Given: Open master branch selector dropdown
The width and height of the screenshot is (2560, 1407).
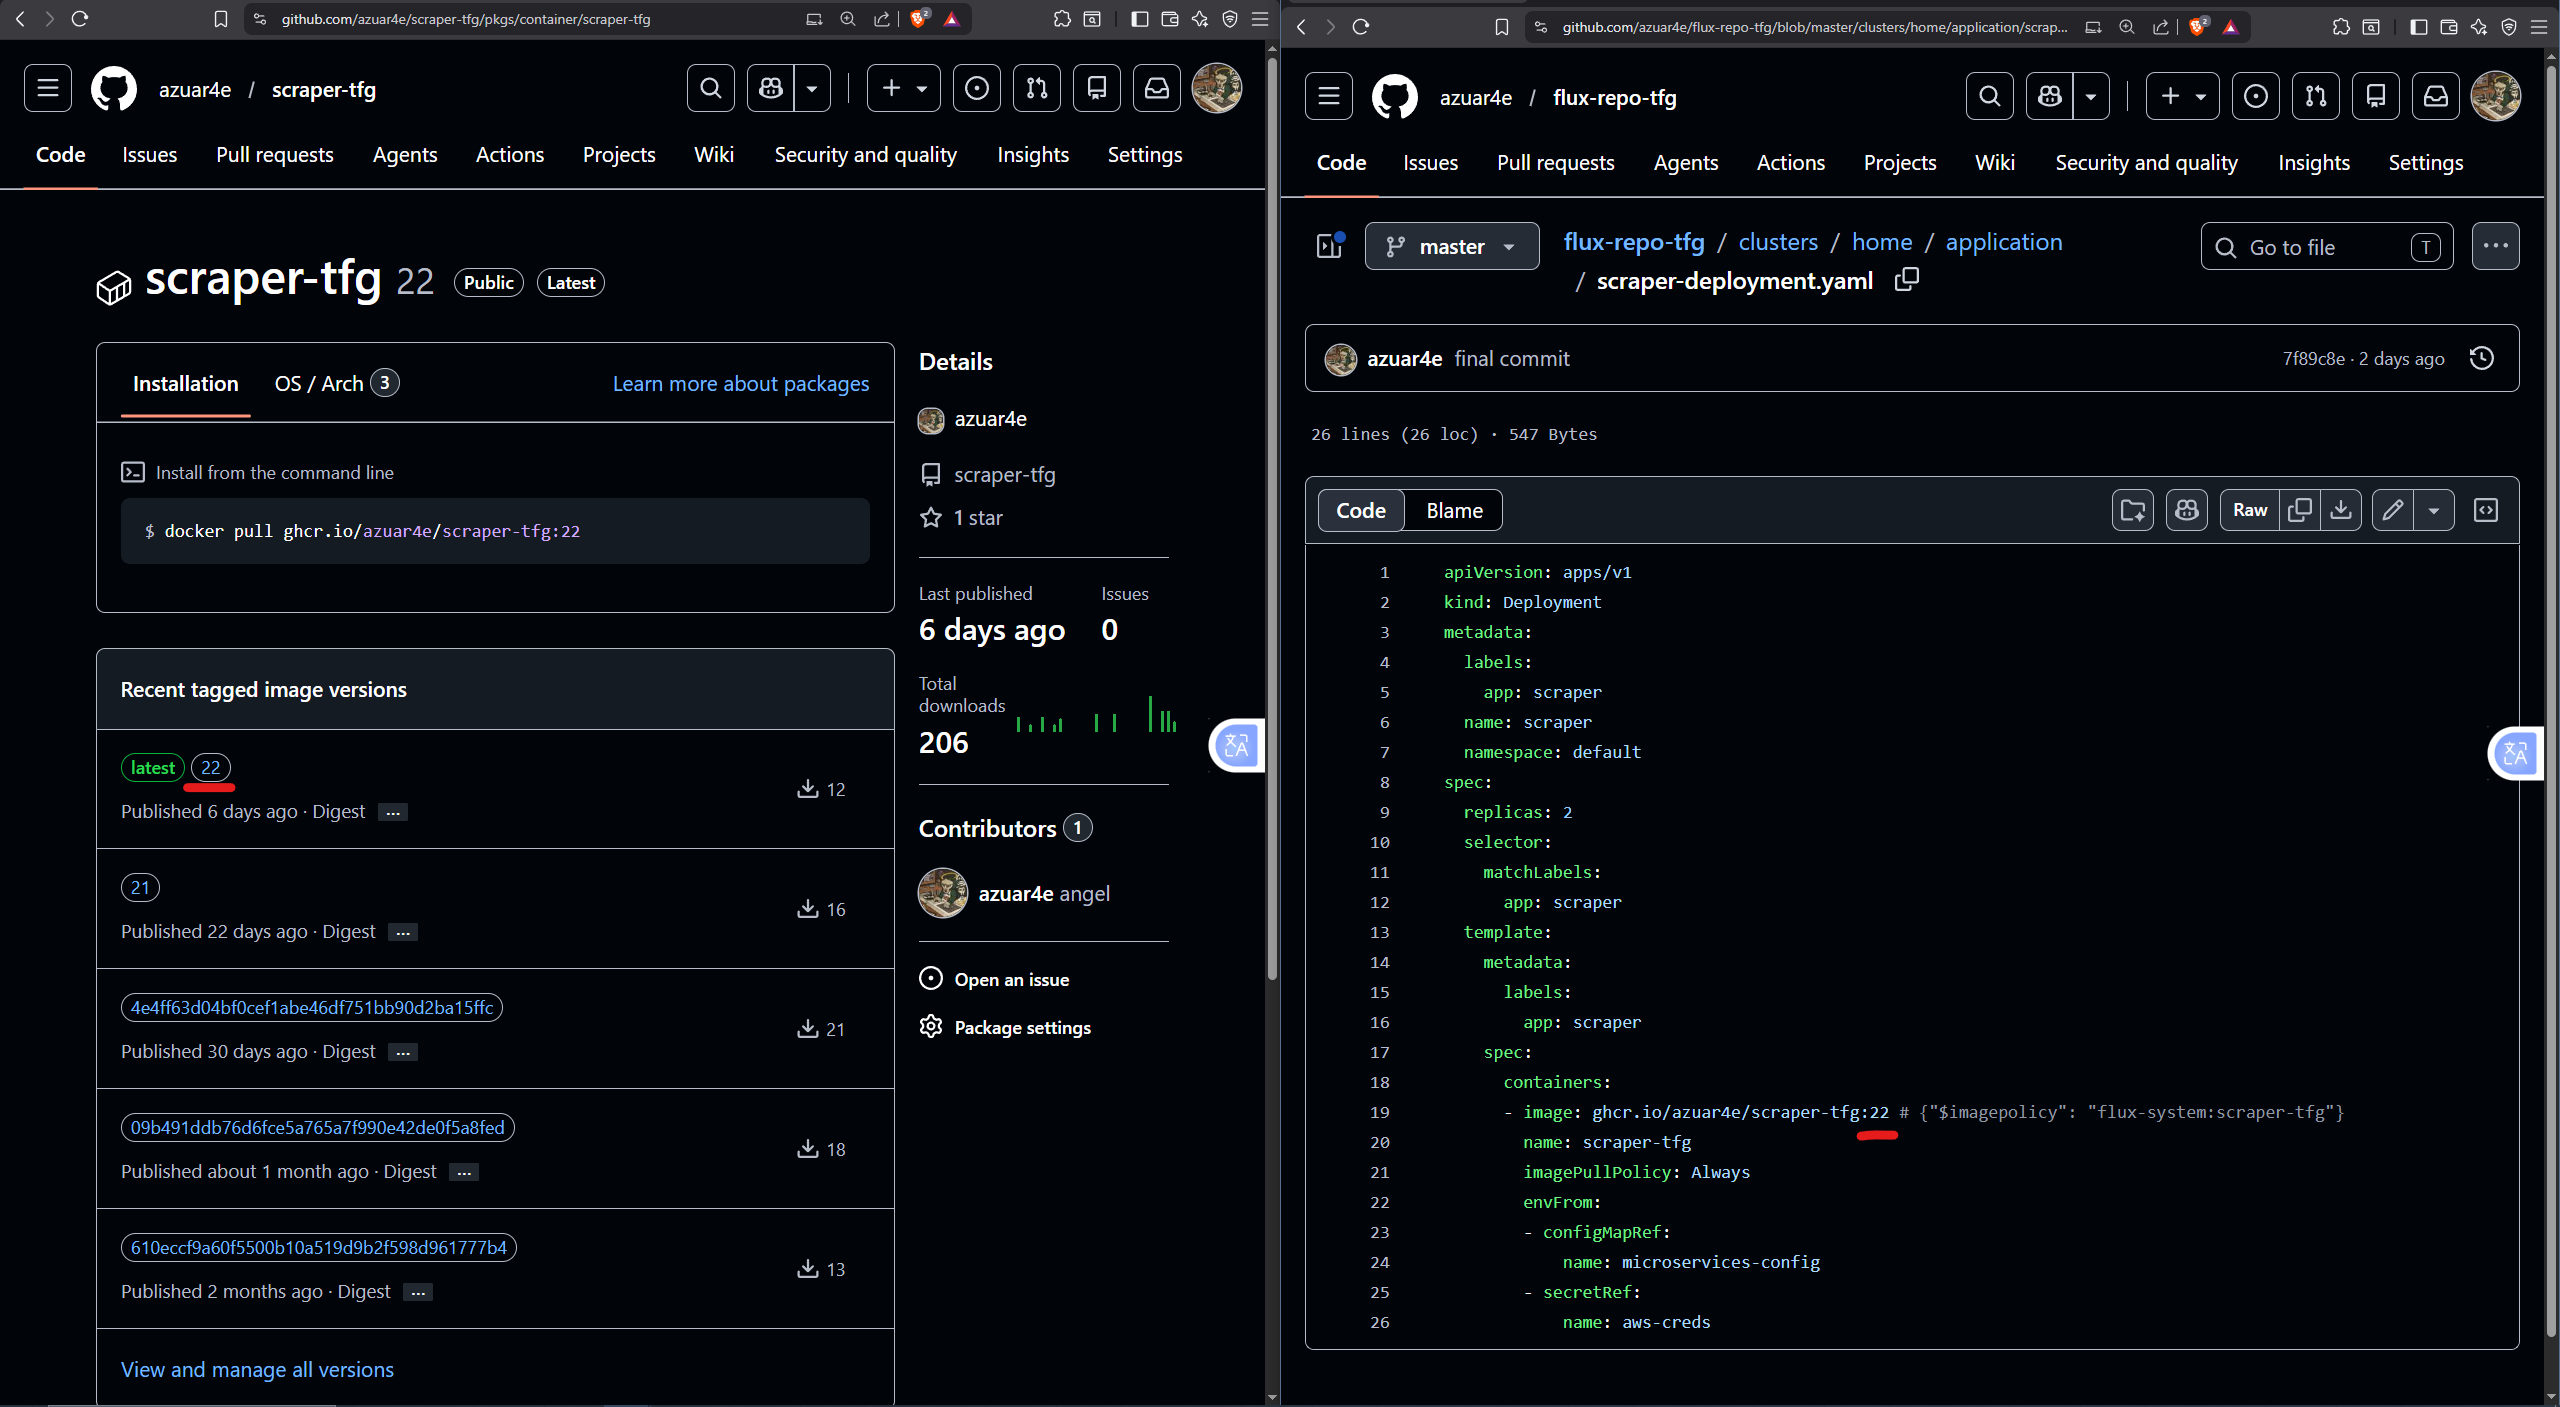Looking at the screenshot, I should pyautogui.click(x=1452, y=247).
